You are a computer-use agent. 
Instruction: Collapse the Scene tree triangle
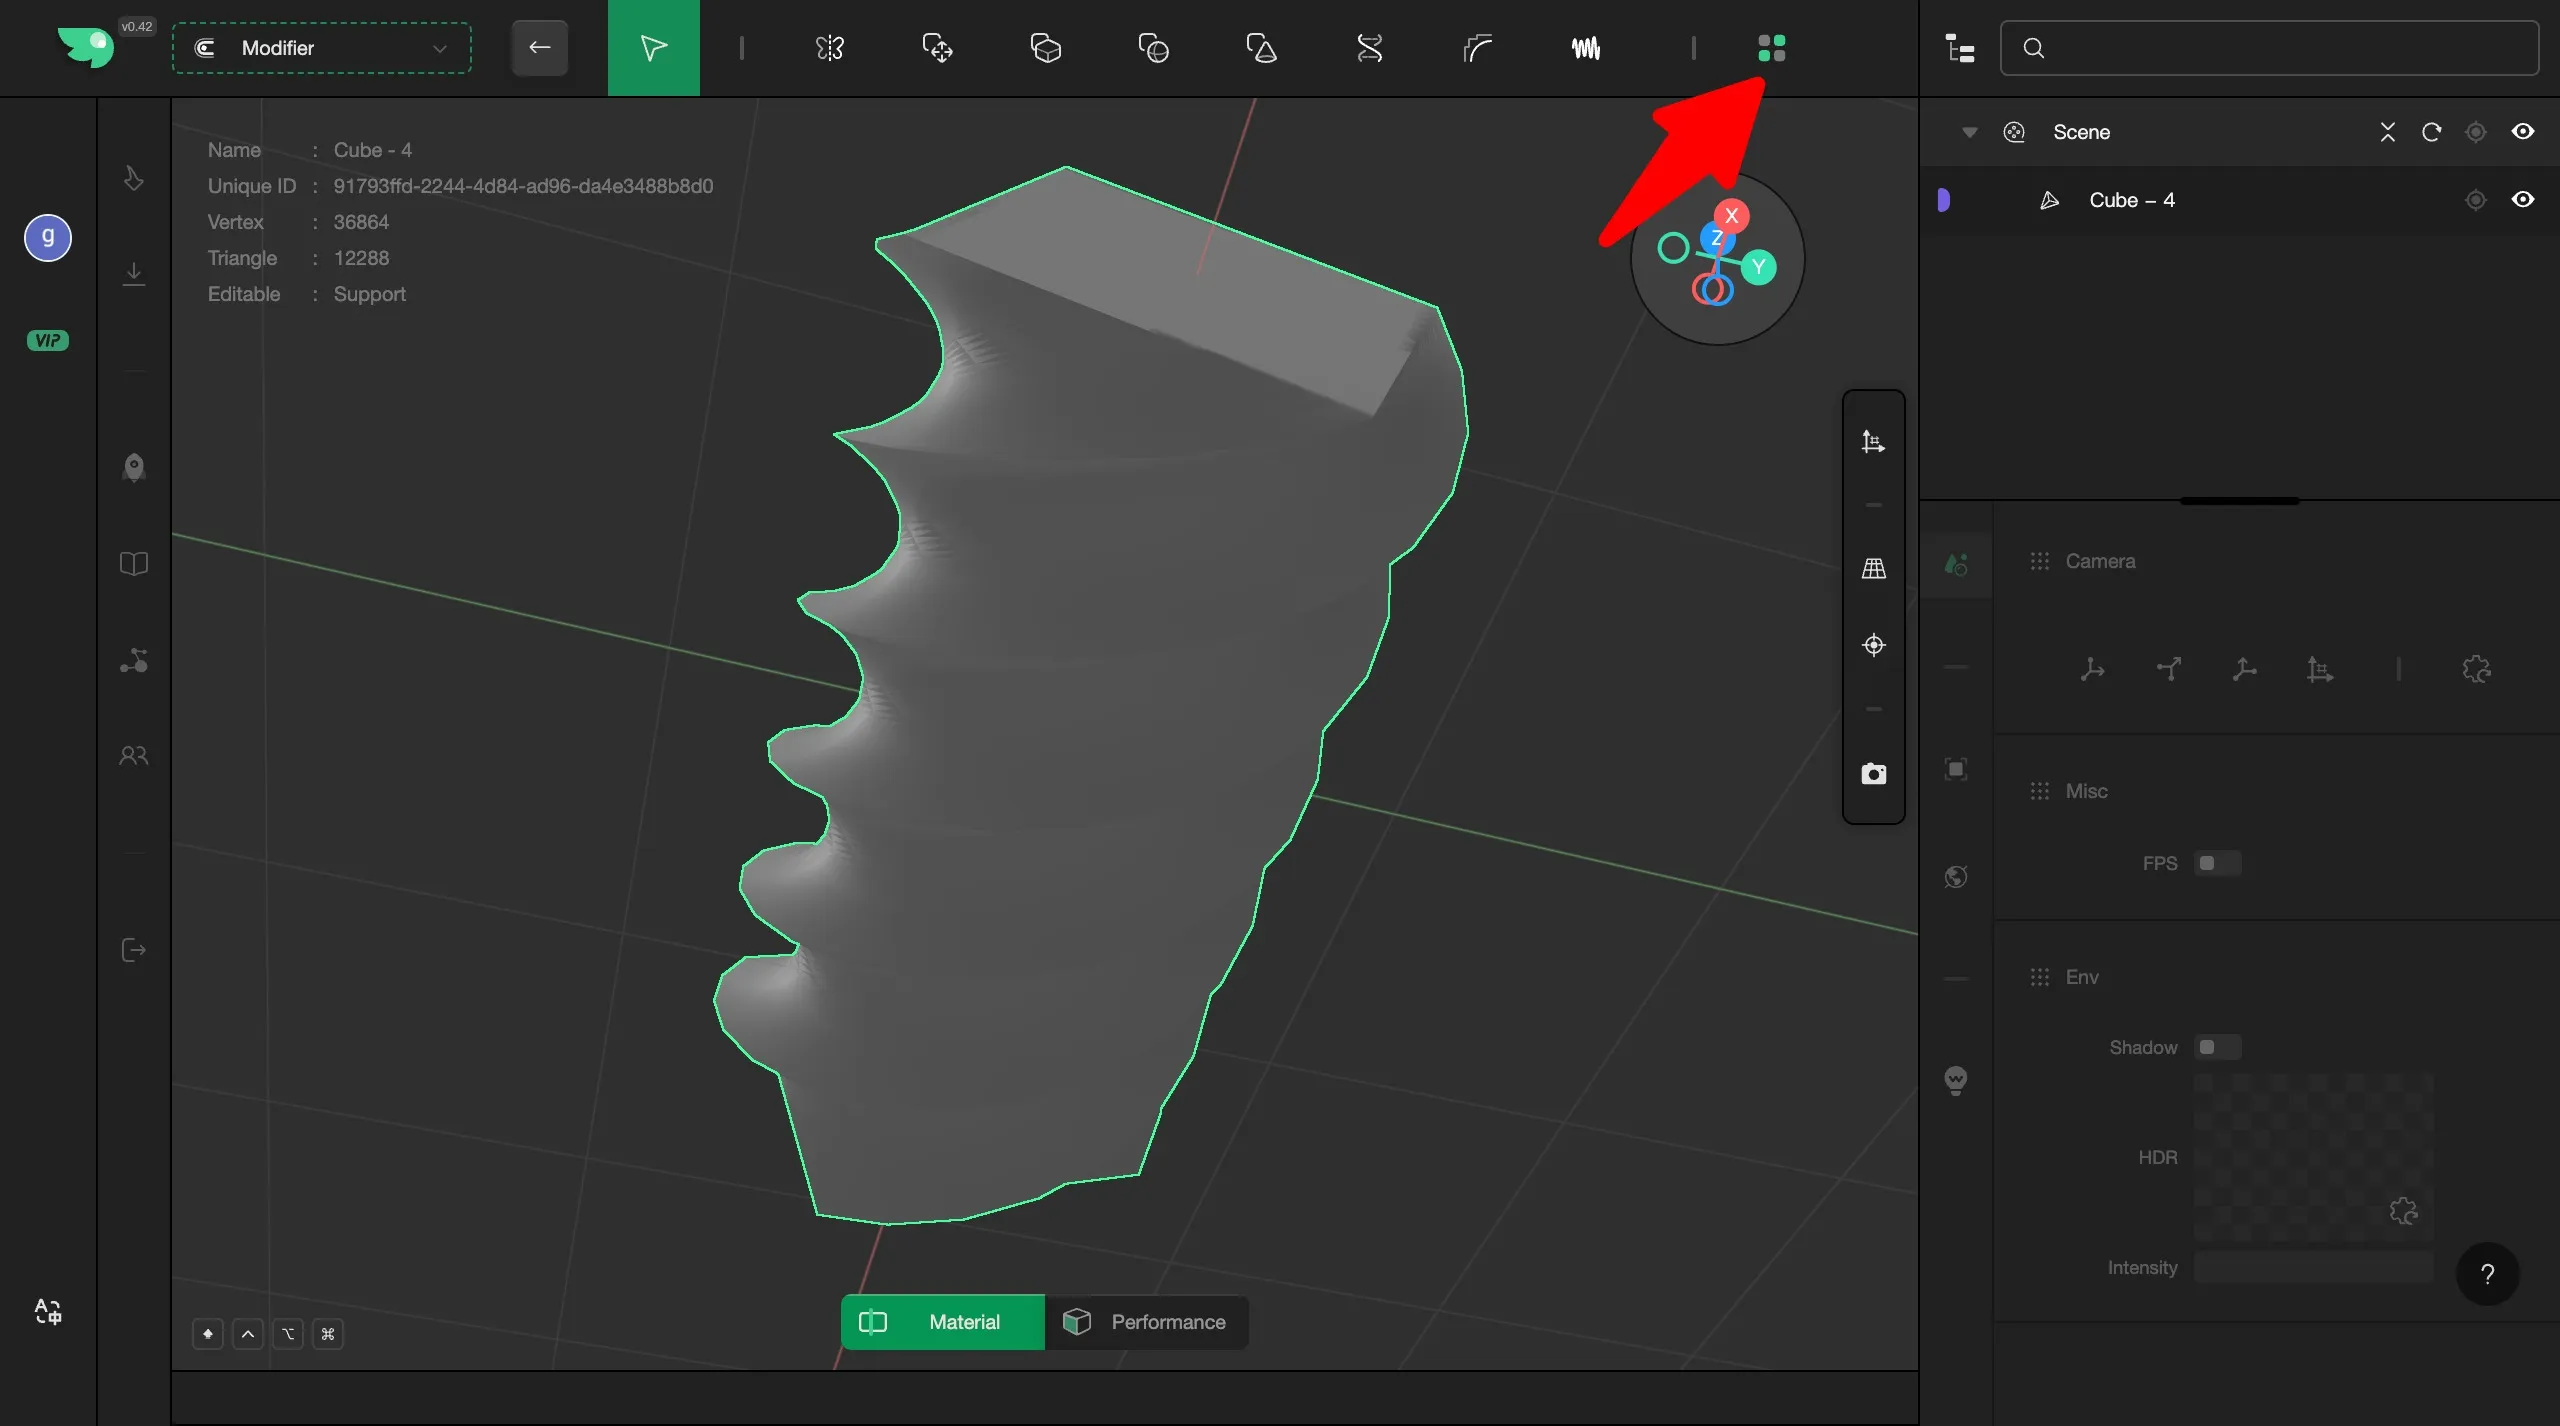tap(1969, 132)
